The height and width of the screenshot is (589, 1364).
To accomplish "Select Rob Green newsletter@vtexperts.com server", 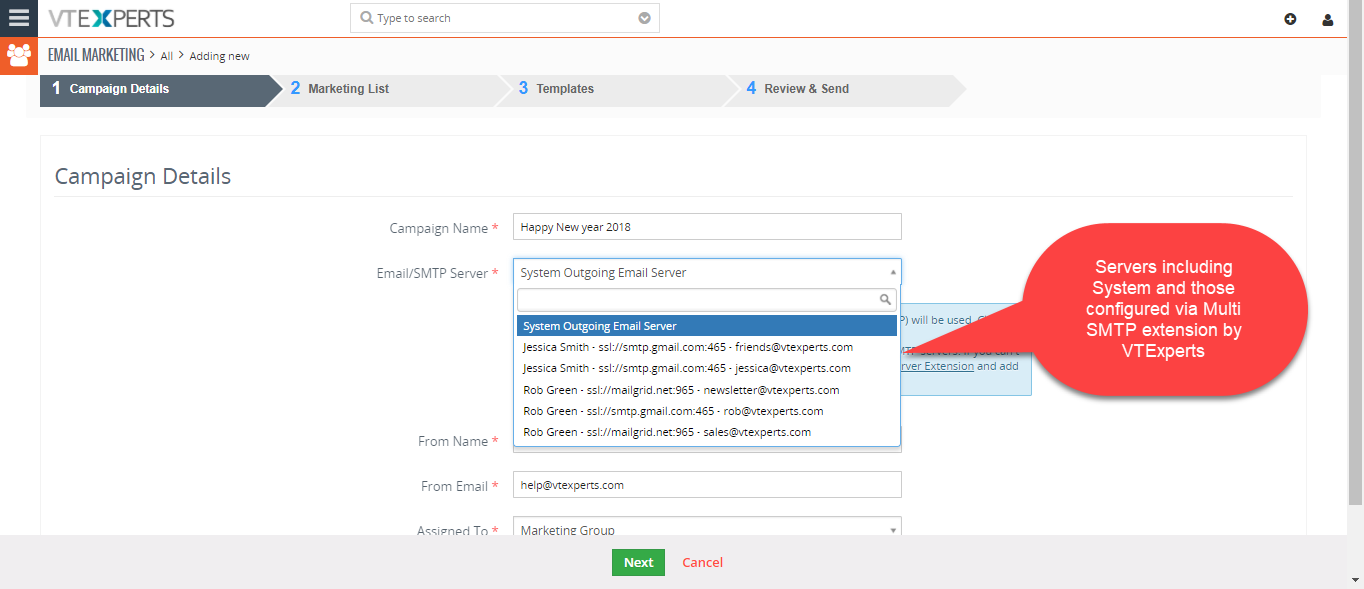I will click(707, 390).
